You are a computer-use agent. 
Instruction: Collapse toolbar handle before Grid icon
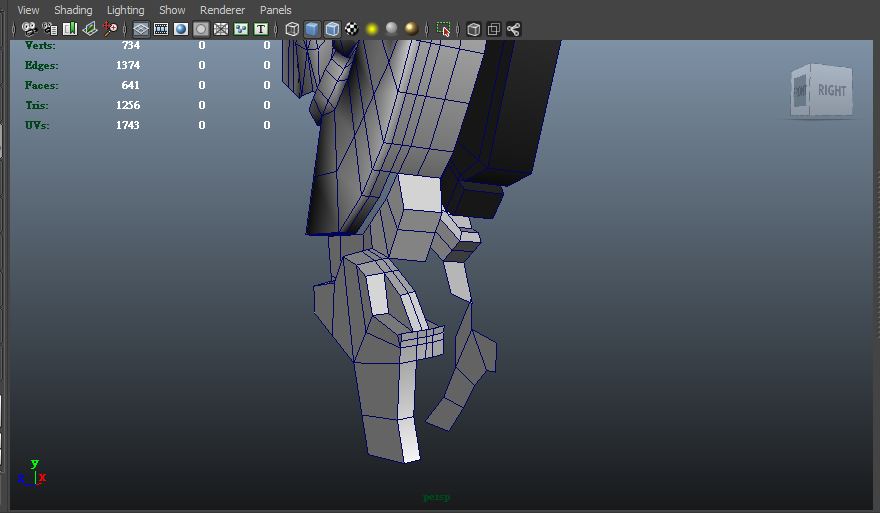click(x=125, y=29)
